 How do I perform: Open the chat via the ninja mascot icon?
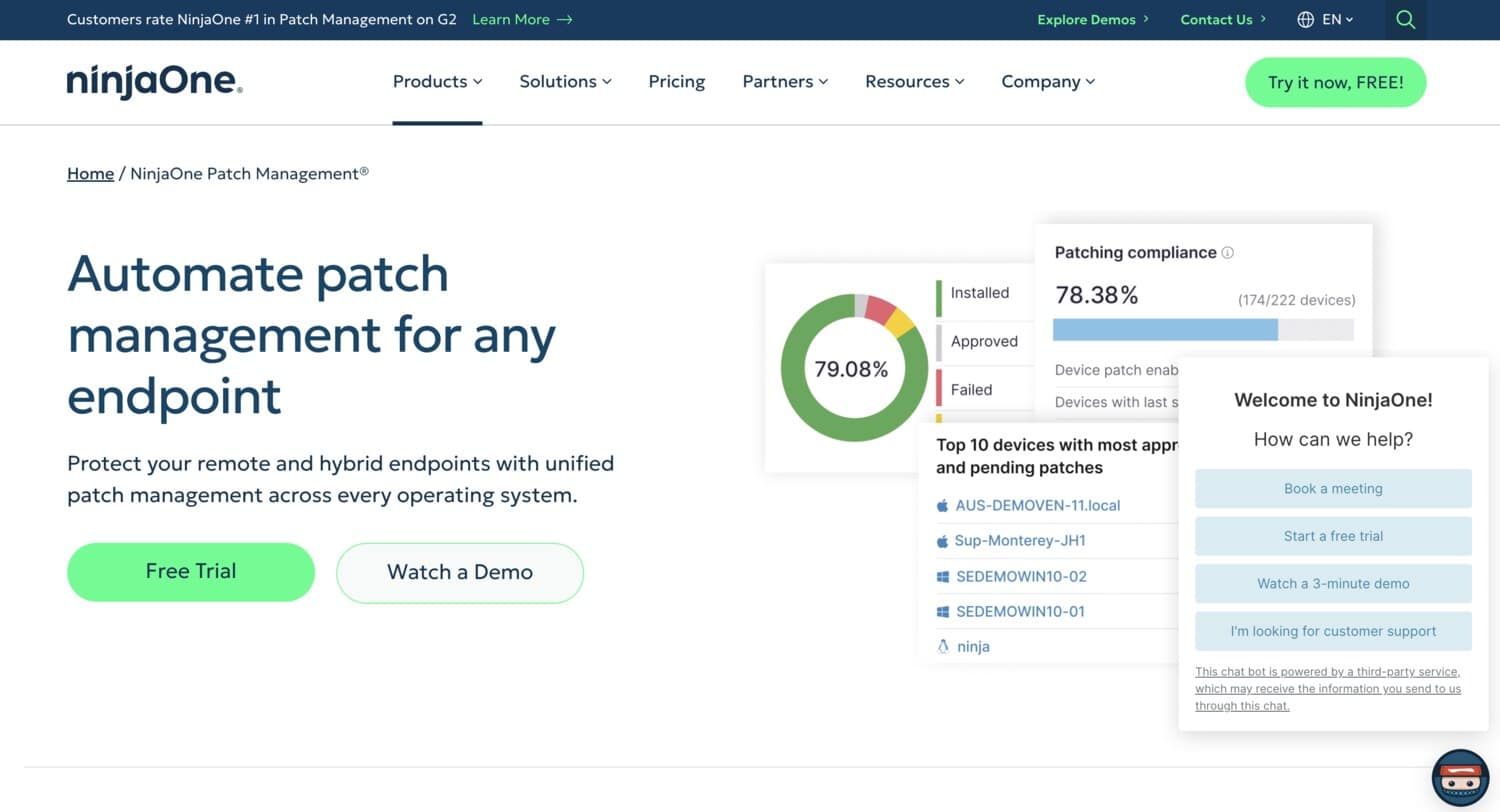click(1459, 777)
